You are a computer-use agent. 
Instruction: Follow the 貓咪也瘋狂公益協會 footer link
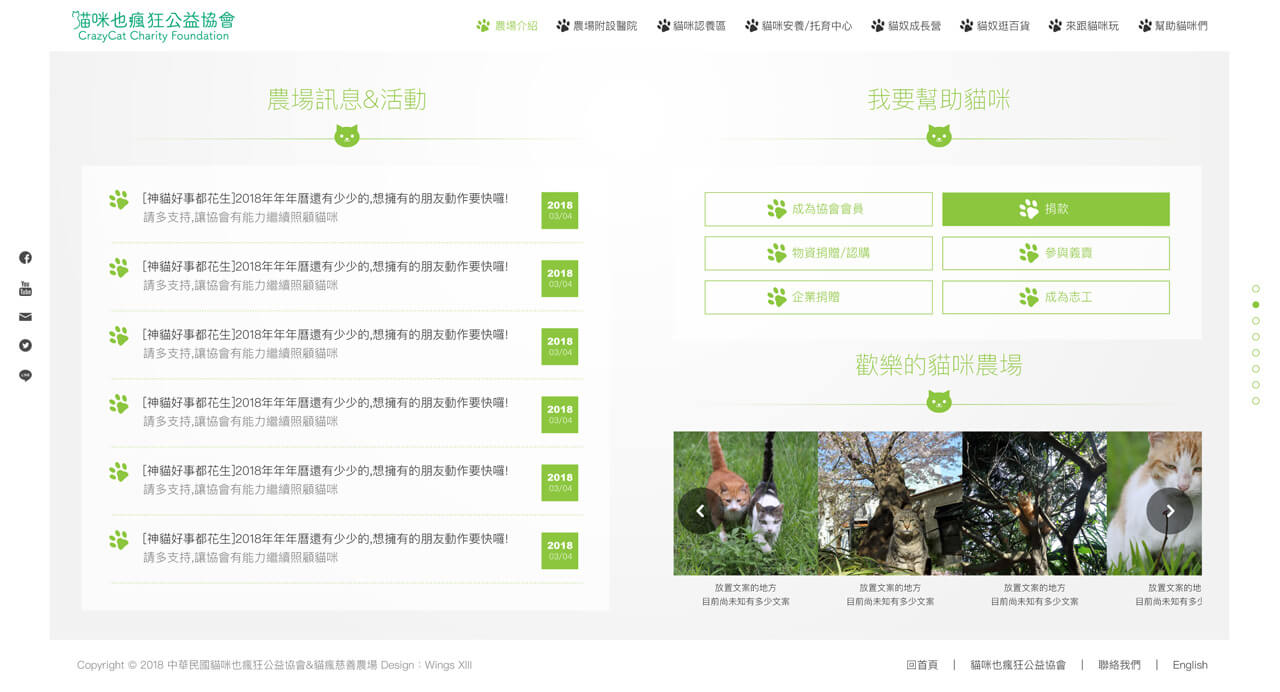click(1018, 665)
